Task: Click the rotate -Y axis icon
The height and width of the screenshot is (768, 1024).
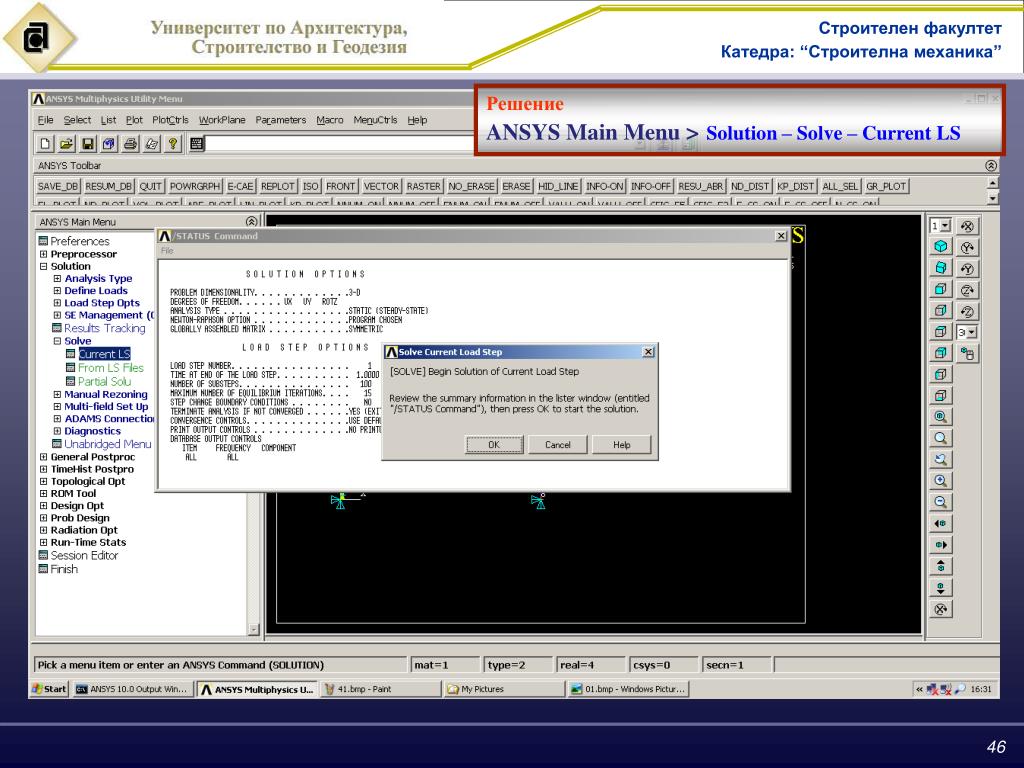Action: [x=967, y=268]
